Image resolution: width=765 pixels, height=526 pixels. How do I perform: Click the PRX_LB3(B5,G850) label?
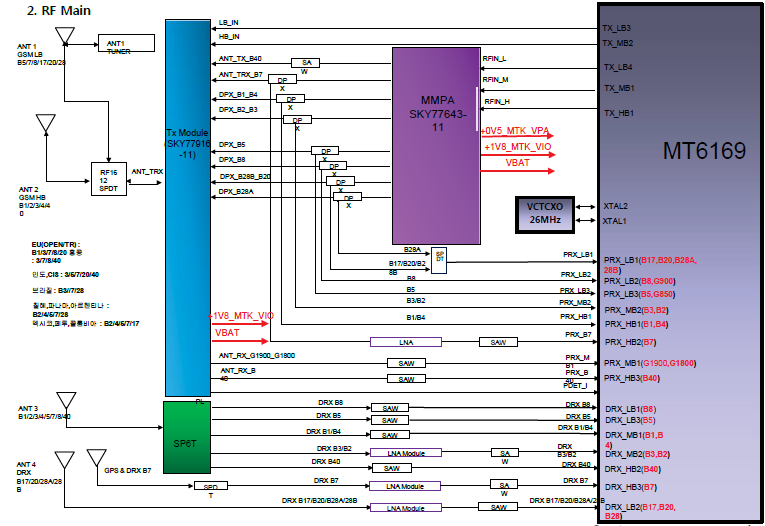click(640, 294)
